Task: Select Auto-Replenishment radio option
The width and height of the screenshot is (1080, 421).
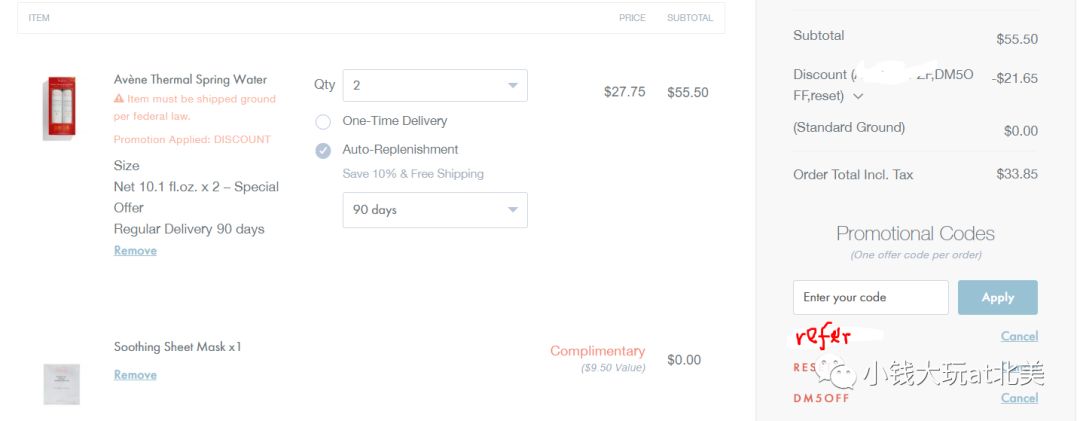Action: coord(323,150)
